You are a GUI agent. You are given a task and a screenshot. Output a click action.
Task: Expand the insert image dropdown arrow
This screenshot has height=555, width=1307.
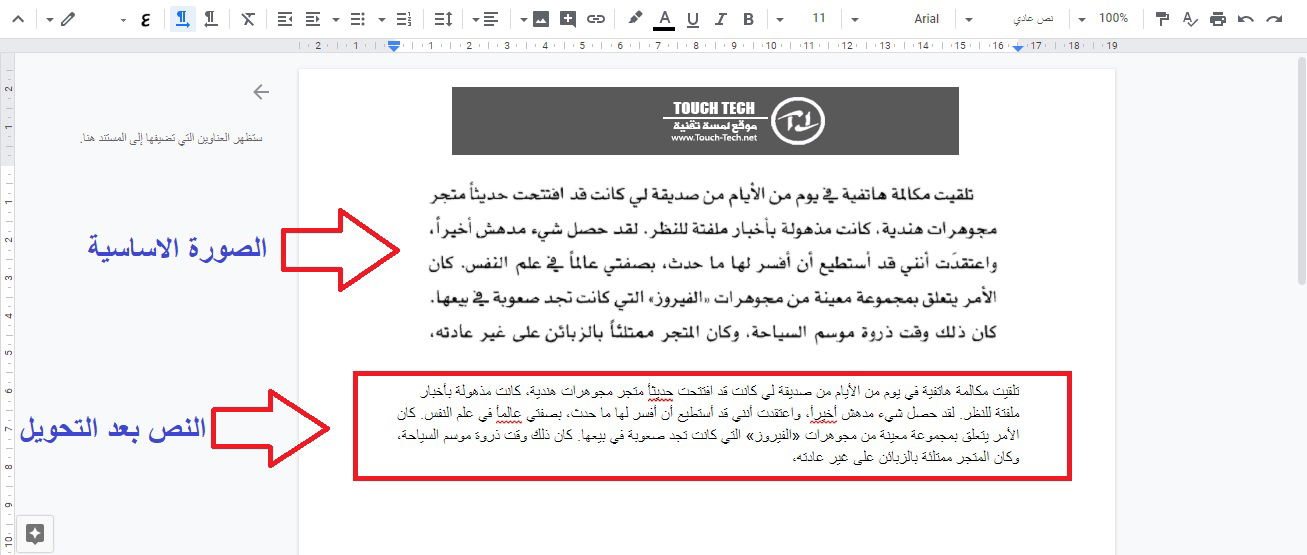pyautogui.click(x=524, y=19)
